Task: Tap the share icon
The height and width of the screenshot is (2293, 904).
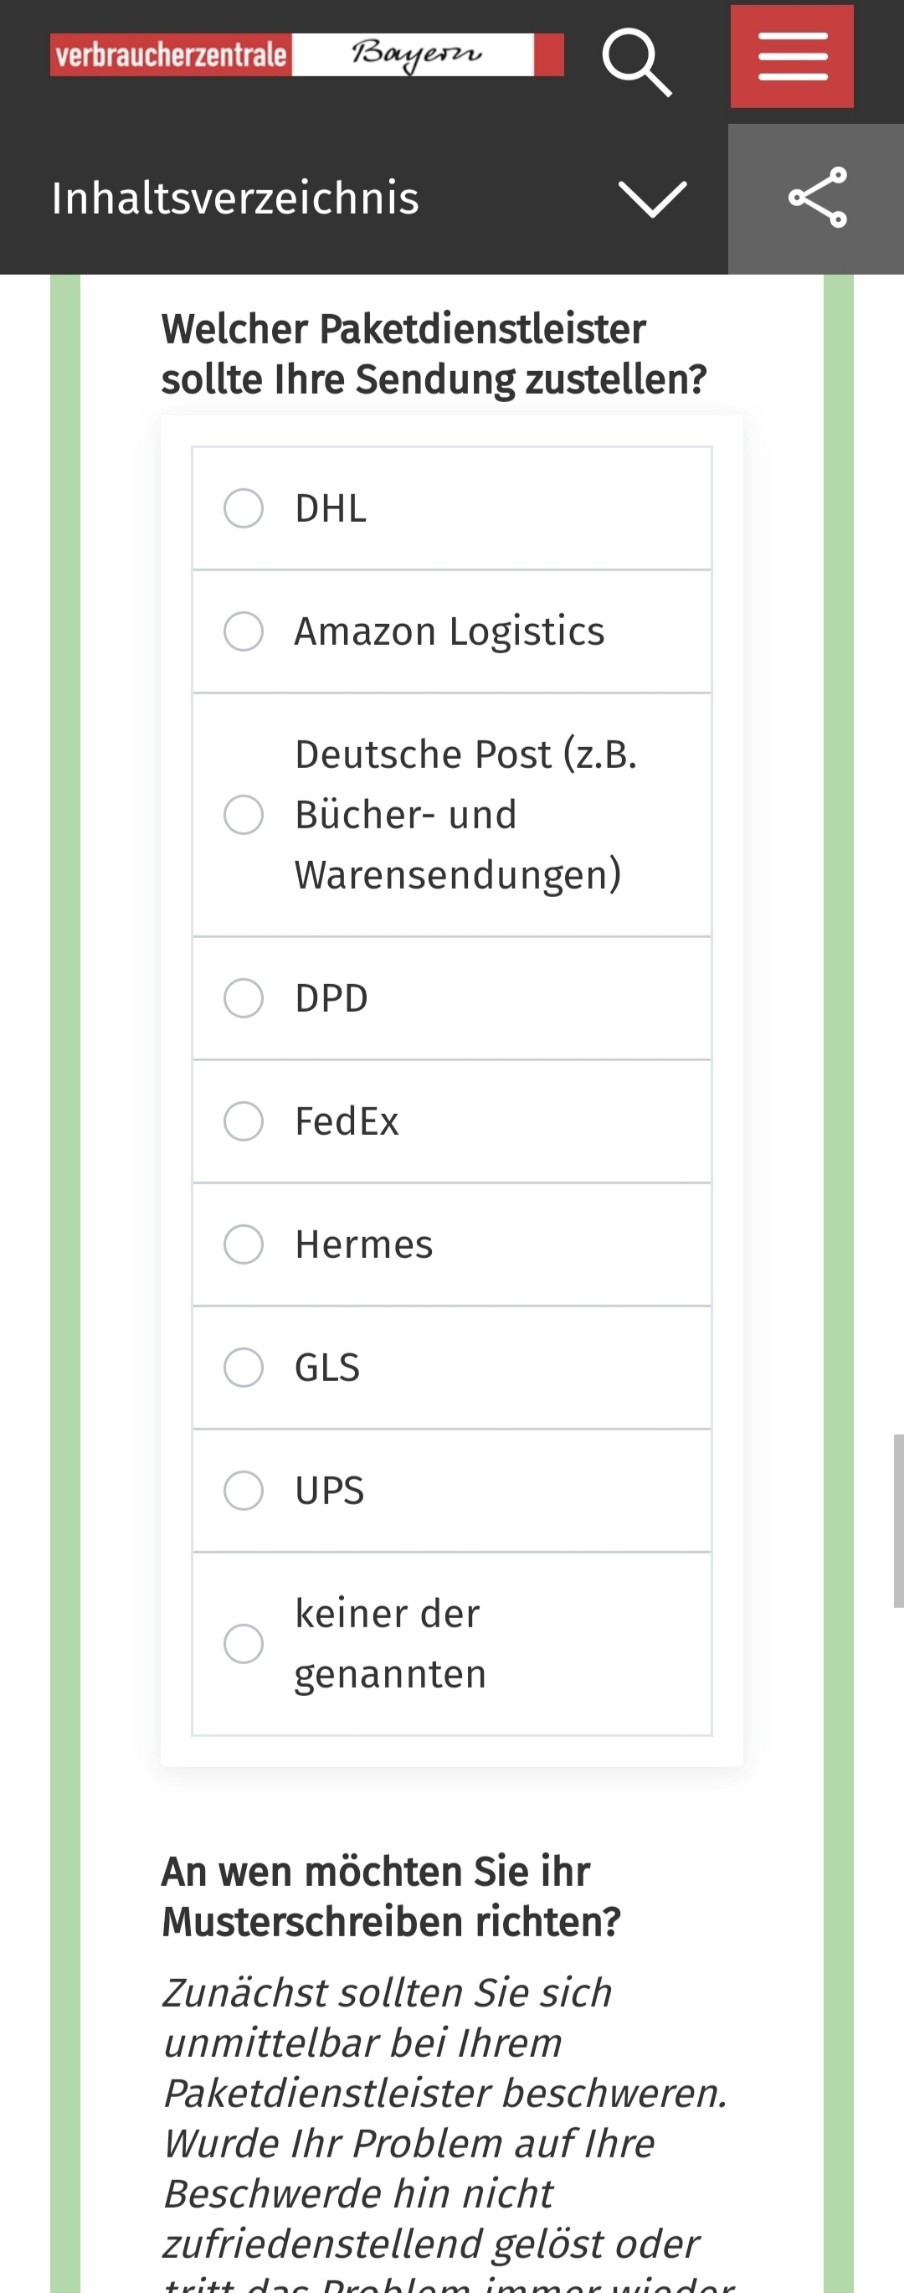Action: tap(817, 198)
